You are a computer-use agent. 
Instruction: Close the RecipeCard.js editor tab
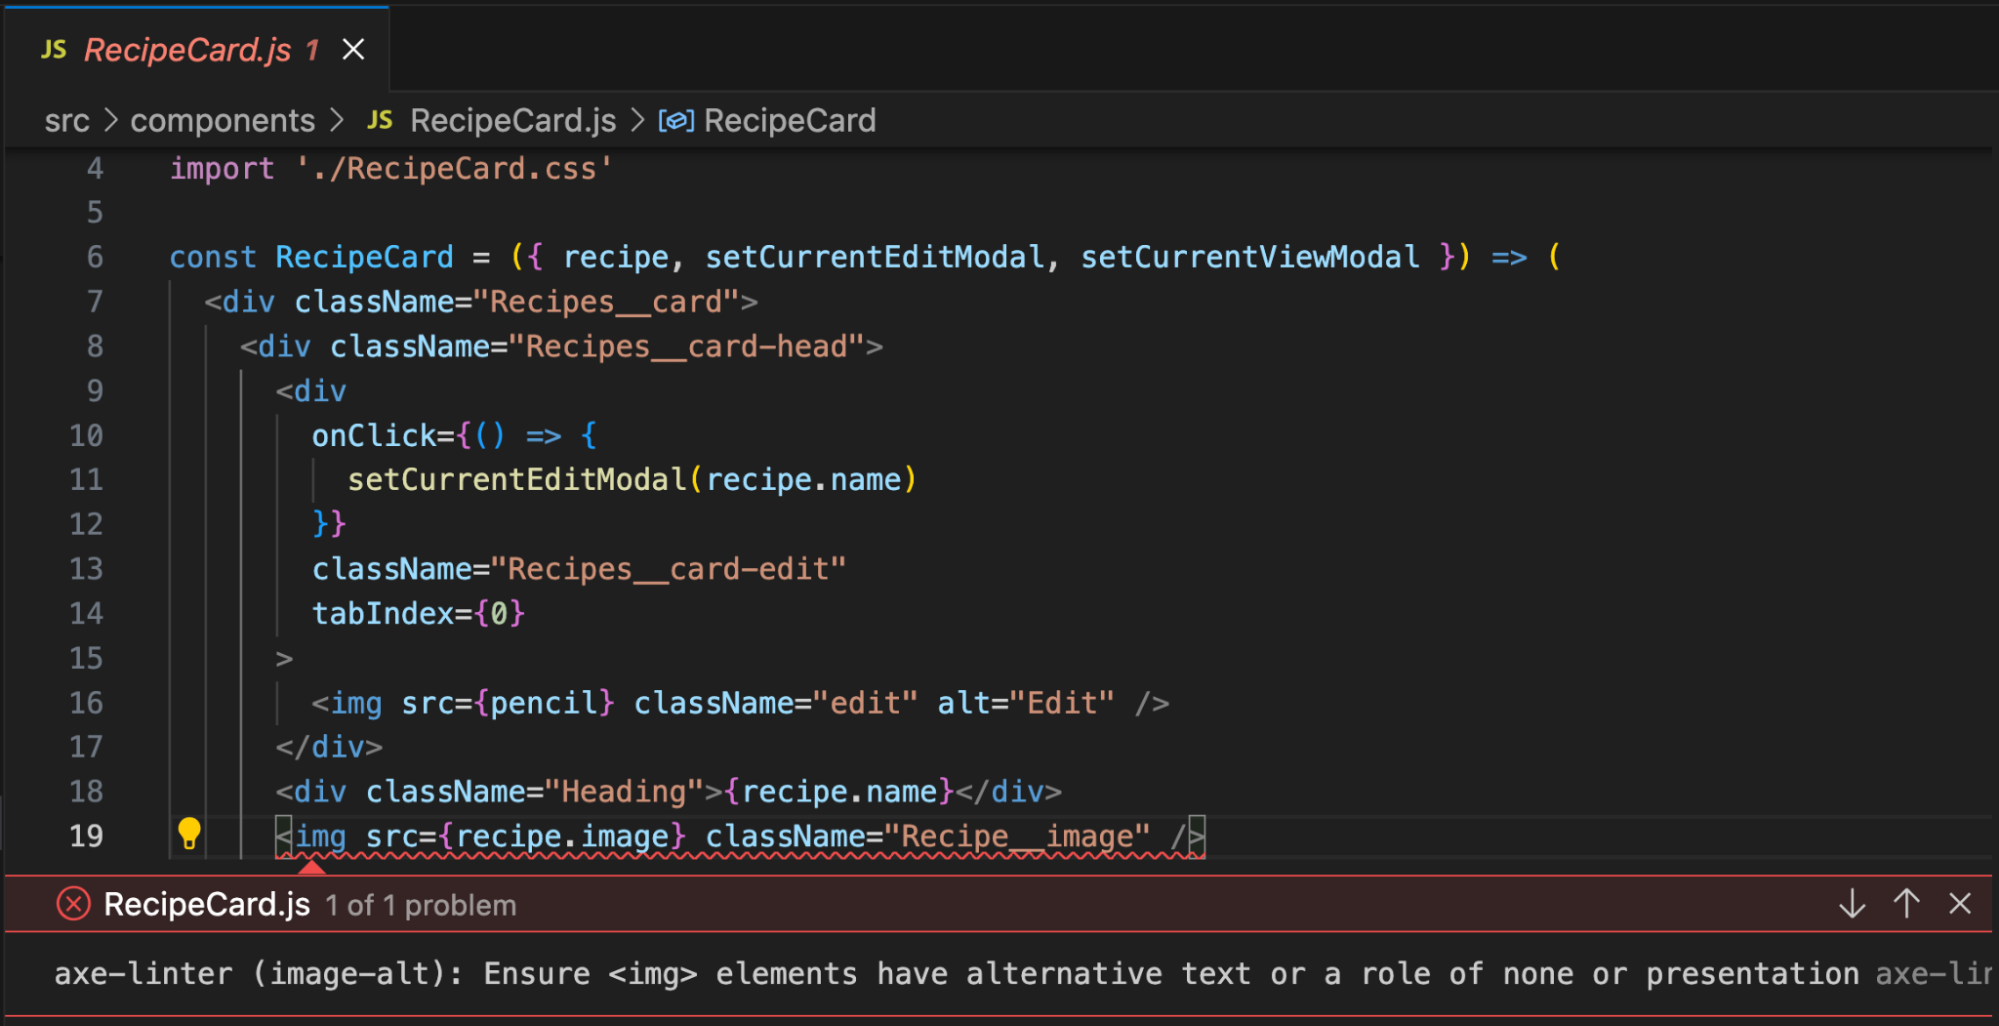[x=353, y=49]
